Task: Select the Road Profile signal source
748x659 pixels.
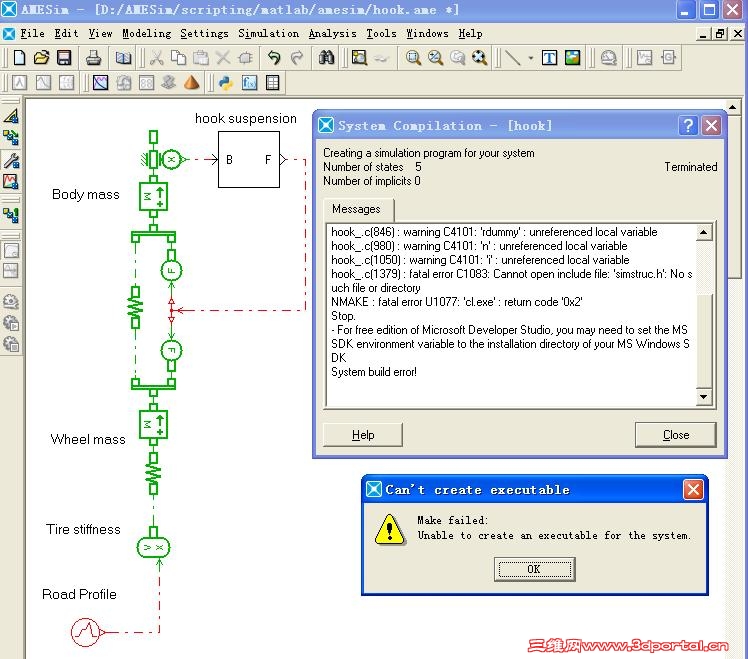Action: click(86, 632)
